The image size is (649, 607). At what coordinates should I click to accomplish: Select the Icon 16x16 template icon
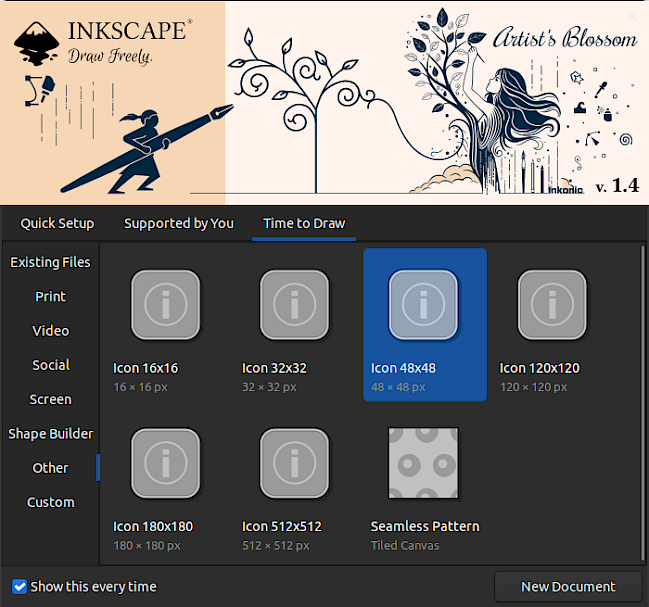166,305
